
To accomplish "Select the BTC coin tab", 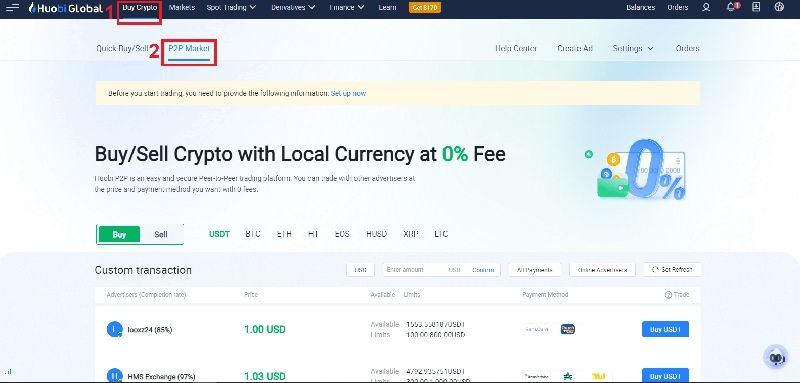I will click(253, 234).
